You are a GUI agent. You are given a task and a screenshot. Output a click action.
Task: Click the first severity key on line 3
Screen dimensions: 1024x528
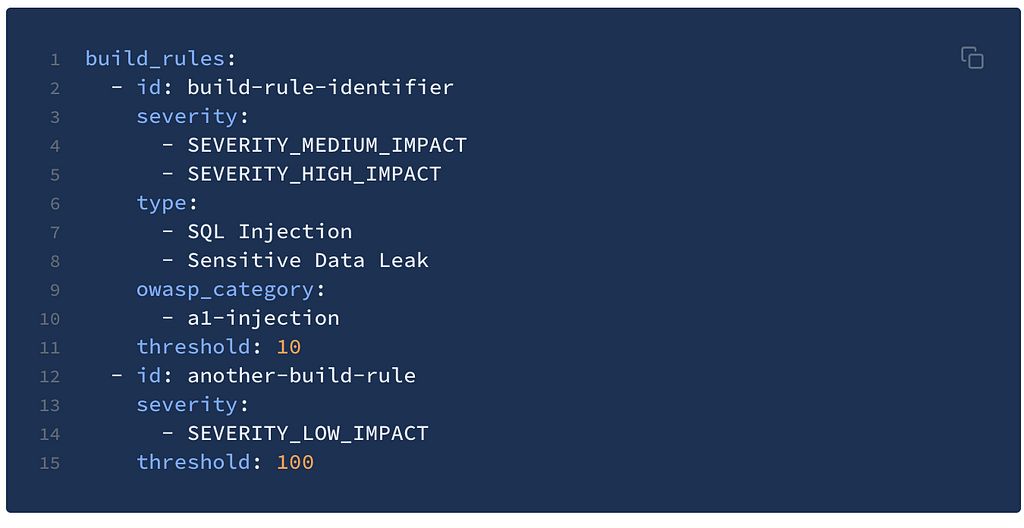click(187, 116)
